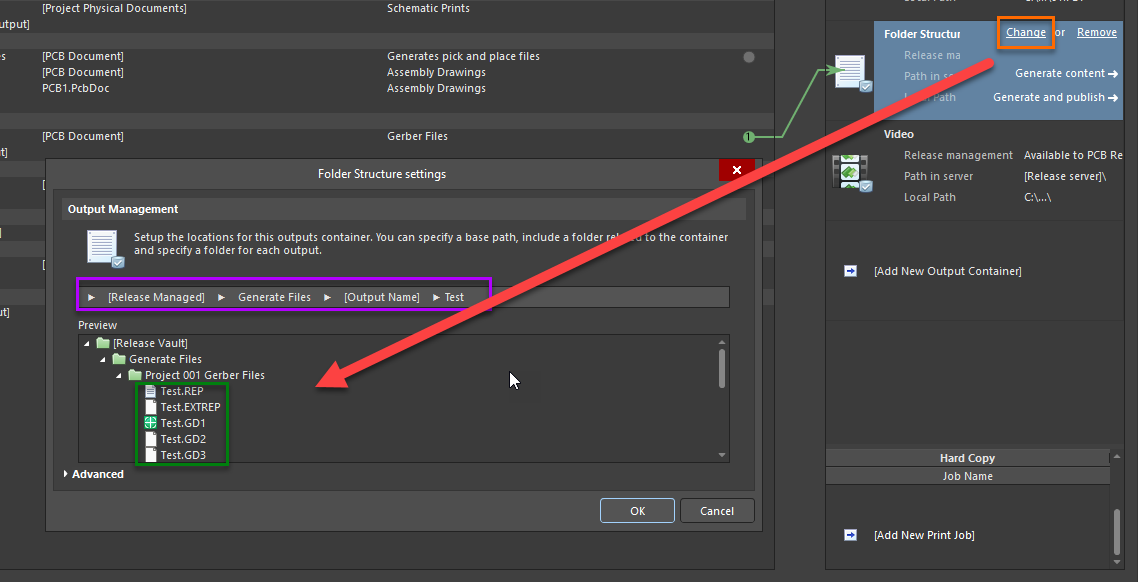Open the [Release Managed] path segment
Image resolution: width=1138 pixels, height=582 pixels.
tap(156, 297)
